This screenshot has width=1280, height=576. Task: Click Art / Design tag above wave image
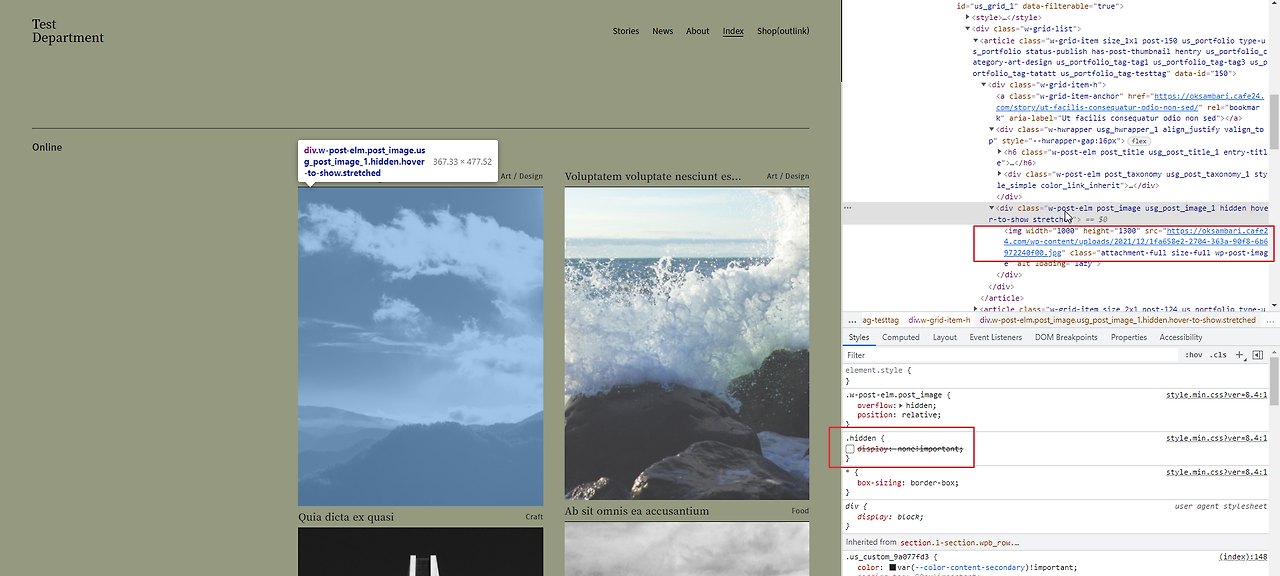point(788,176)
